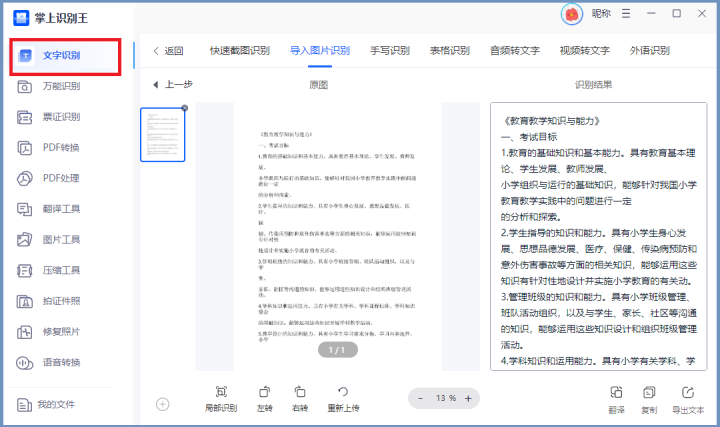
Task: Click the 掌上识别王 app logo
Action: (21, 18)
